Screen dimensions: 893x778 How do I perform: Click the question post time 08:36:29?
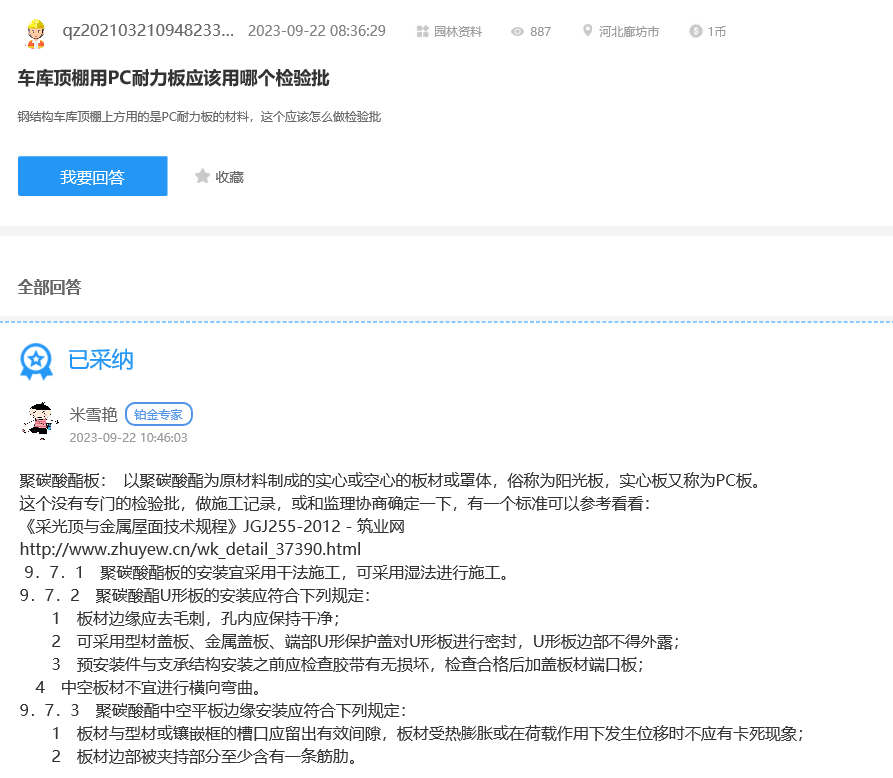316,31
